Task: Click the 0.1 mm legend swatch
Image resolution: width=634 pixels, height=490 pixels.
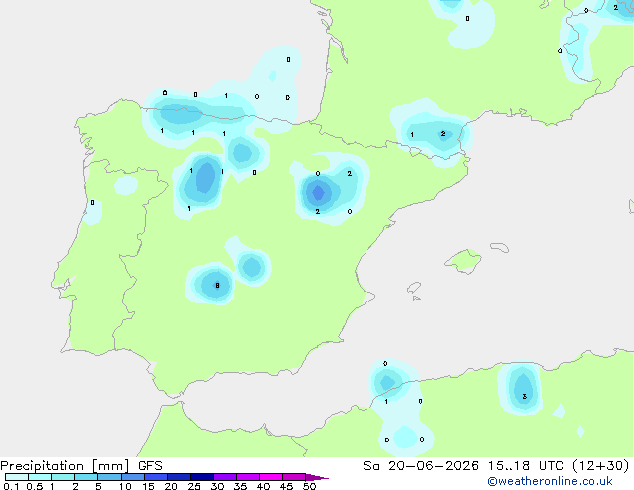Action: pos(17,477)
